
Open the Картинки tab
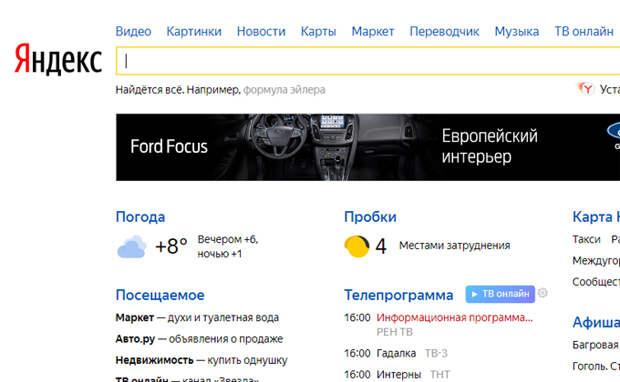tap(194, 31)
